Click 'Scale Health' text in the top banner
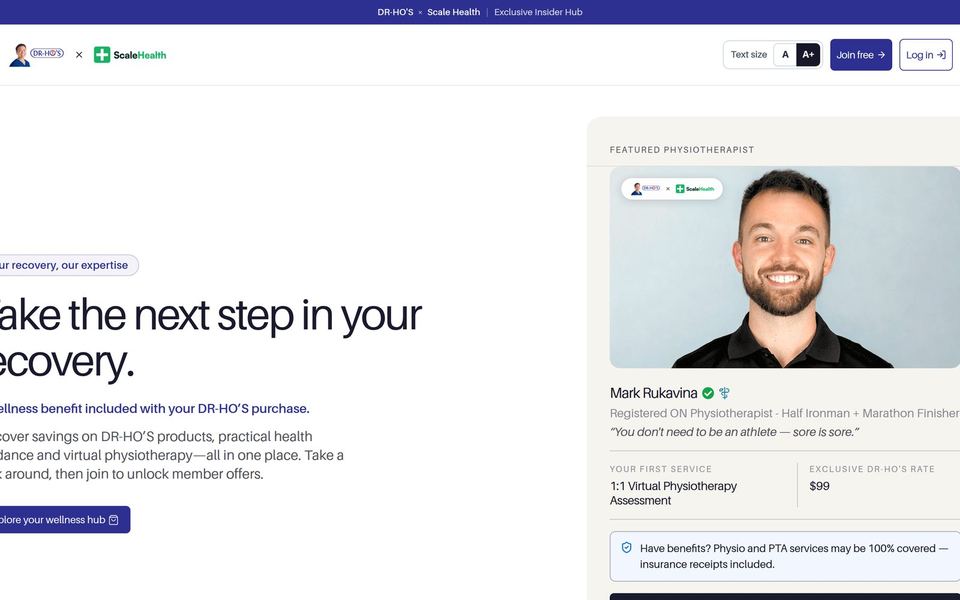The width and height of the screenshot is (960, 600). tap(454, 12)
